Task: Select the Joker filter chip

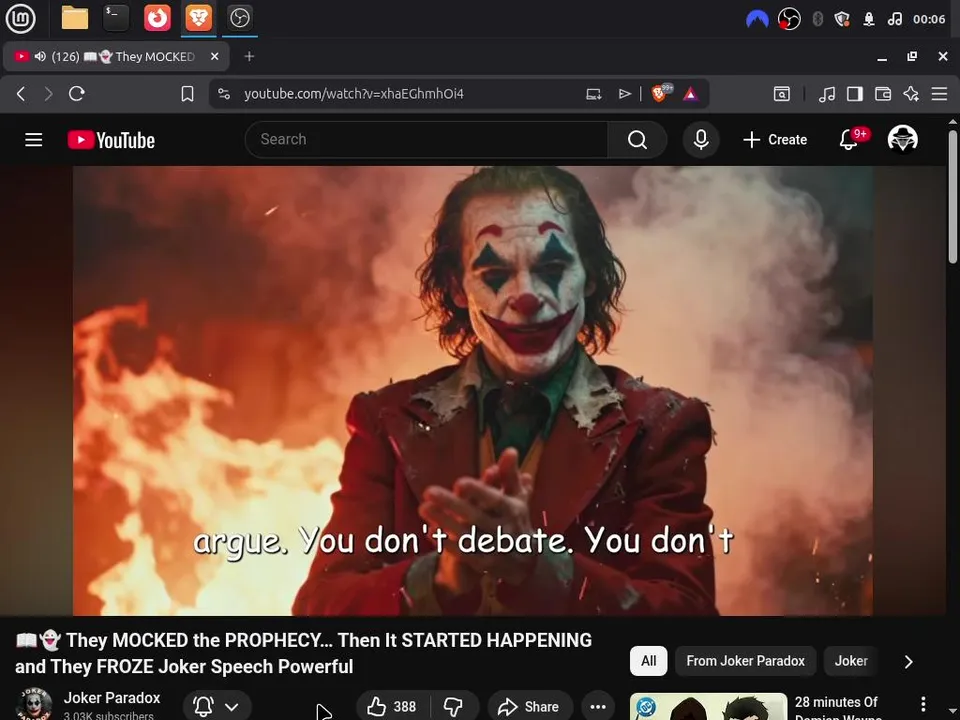Action: (851, 661)
